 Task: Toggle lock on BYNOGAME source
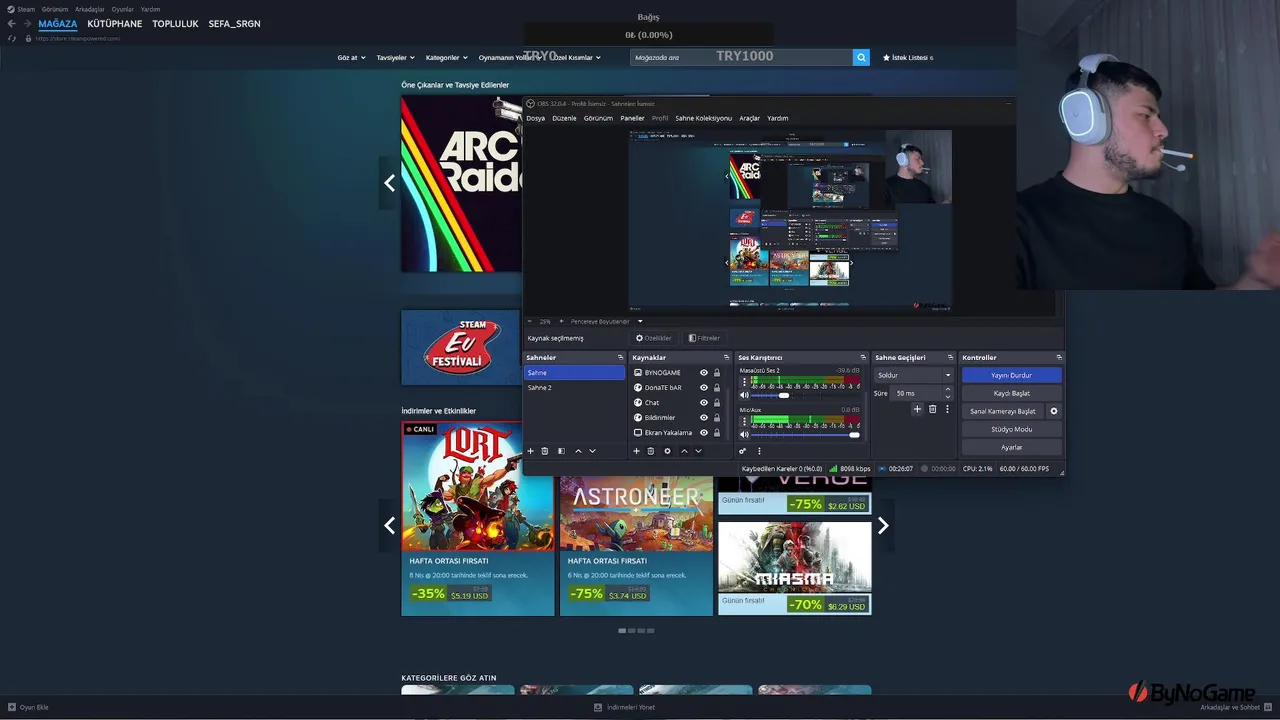click(717, 373)
